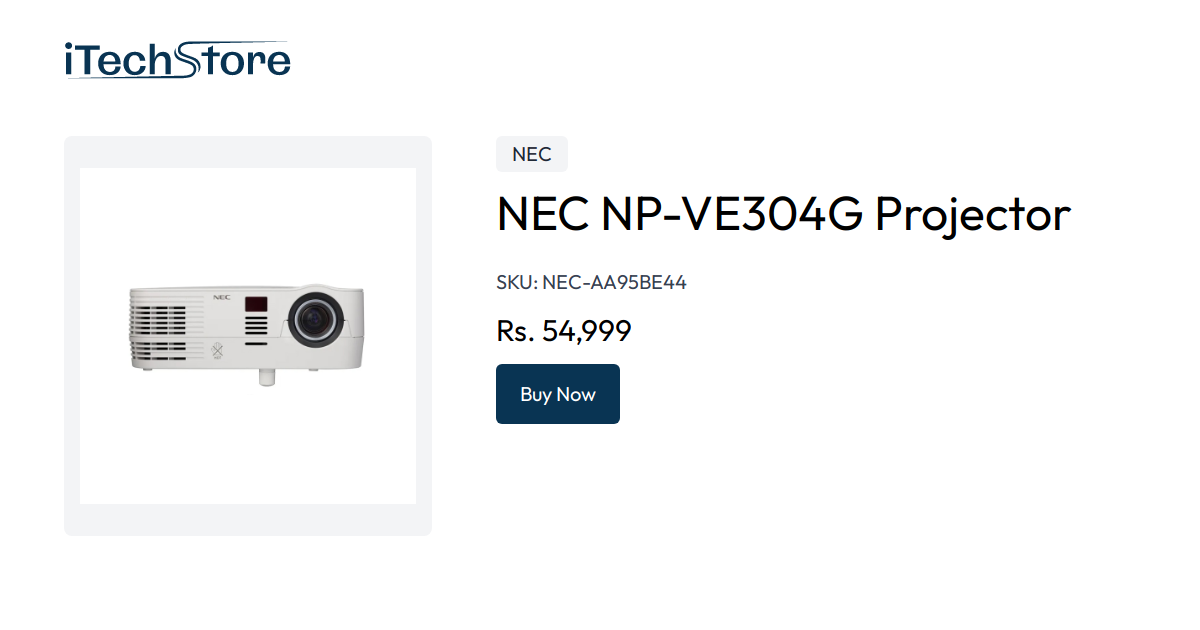Open the NEC category label
This screenshot has width=1200, height=630.
[x=531, y=154]
